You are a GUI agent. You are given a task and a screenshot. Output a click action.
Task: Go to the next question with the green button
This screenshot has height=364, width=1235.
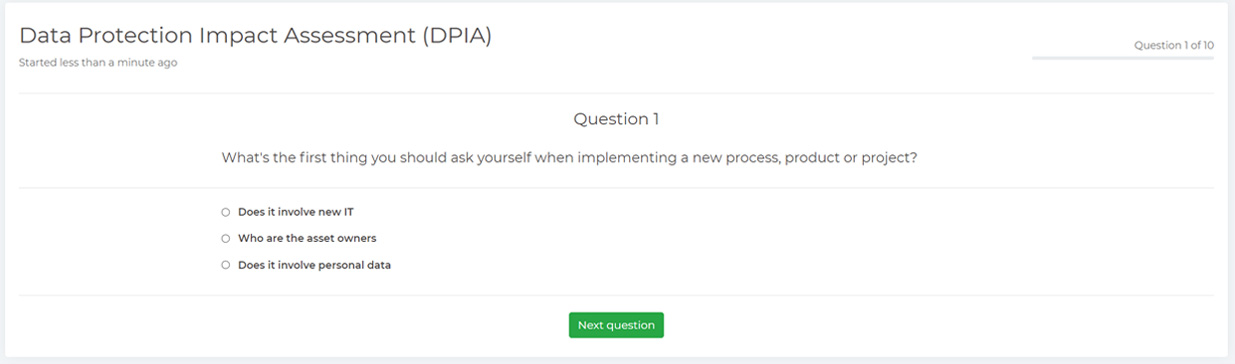point(616,325)
